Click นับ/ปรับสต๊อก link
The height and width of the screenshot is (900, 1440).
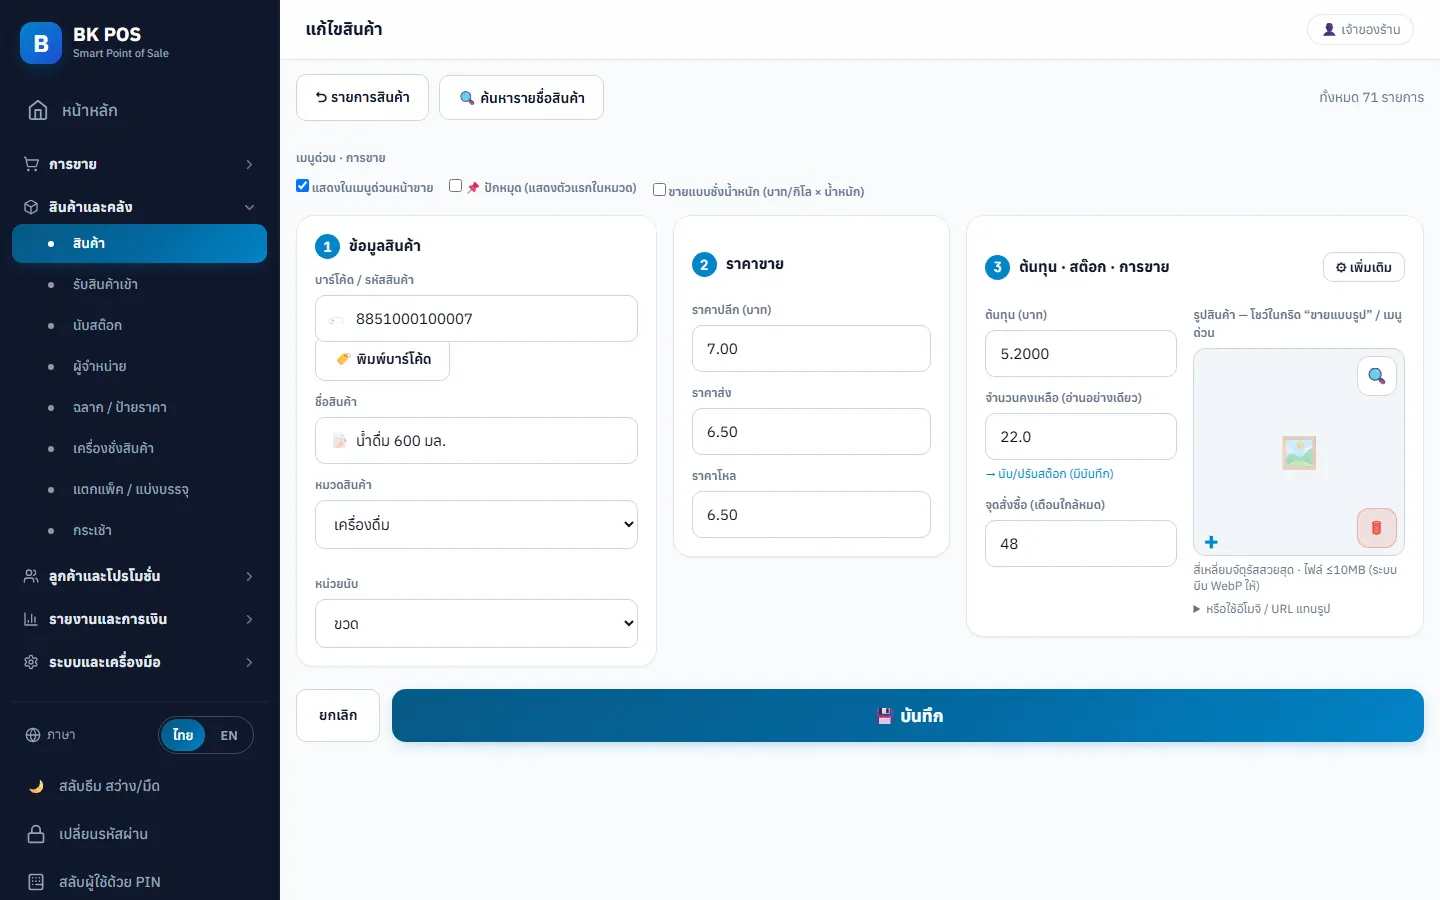(x=1049, y=474)
